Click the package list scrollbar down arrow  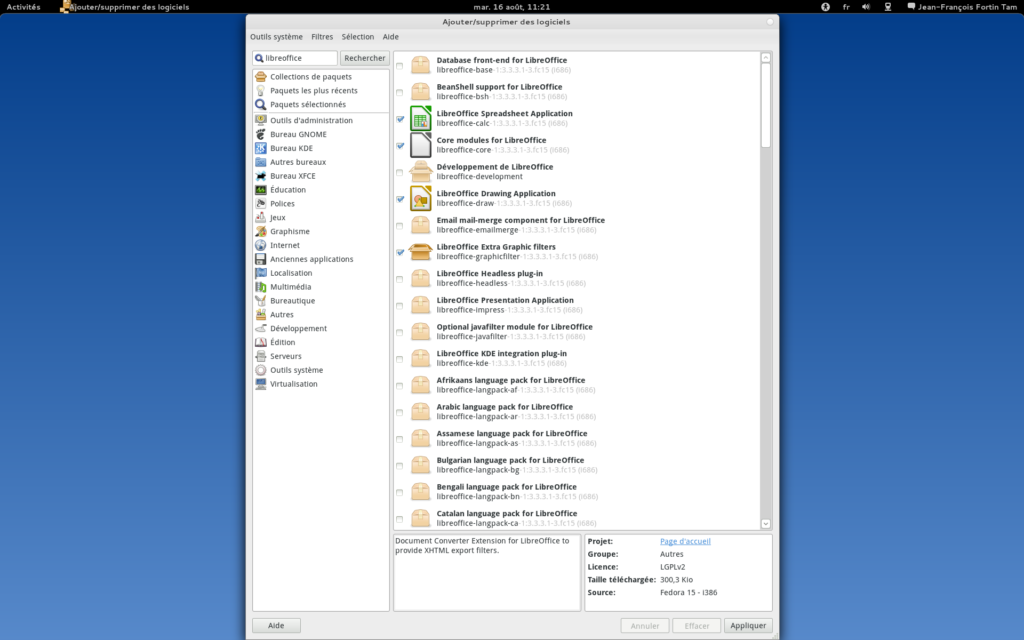(766, 524)
